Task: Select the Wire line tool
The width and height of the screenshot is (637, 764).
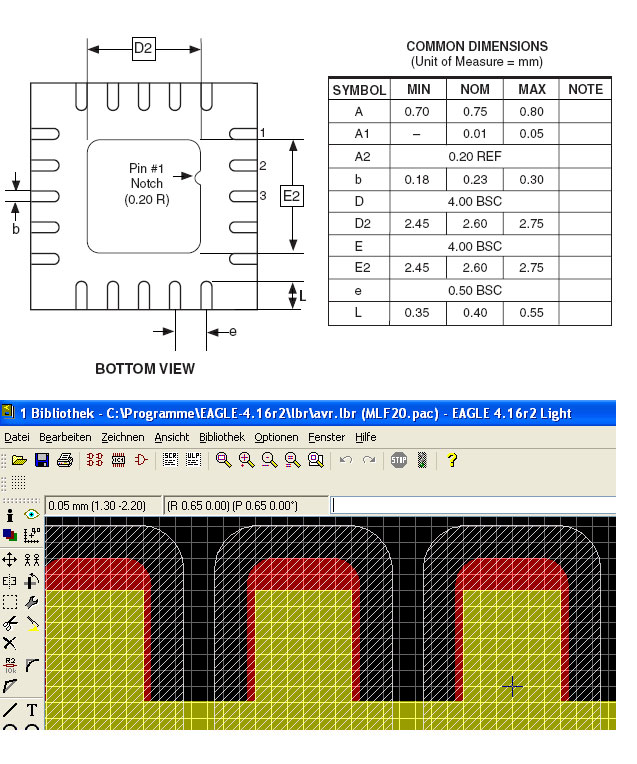Action: point(10,710)
